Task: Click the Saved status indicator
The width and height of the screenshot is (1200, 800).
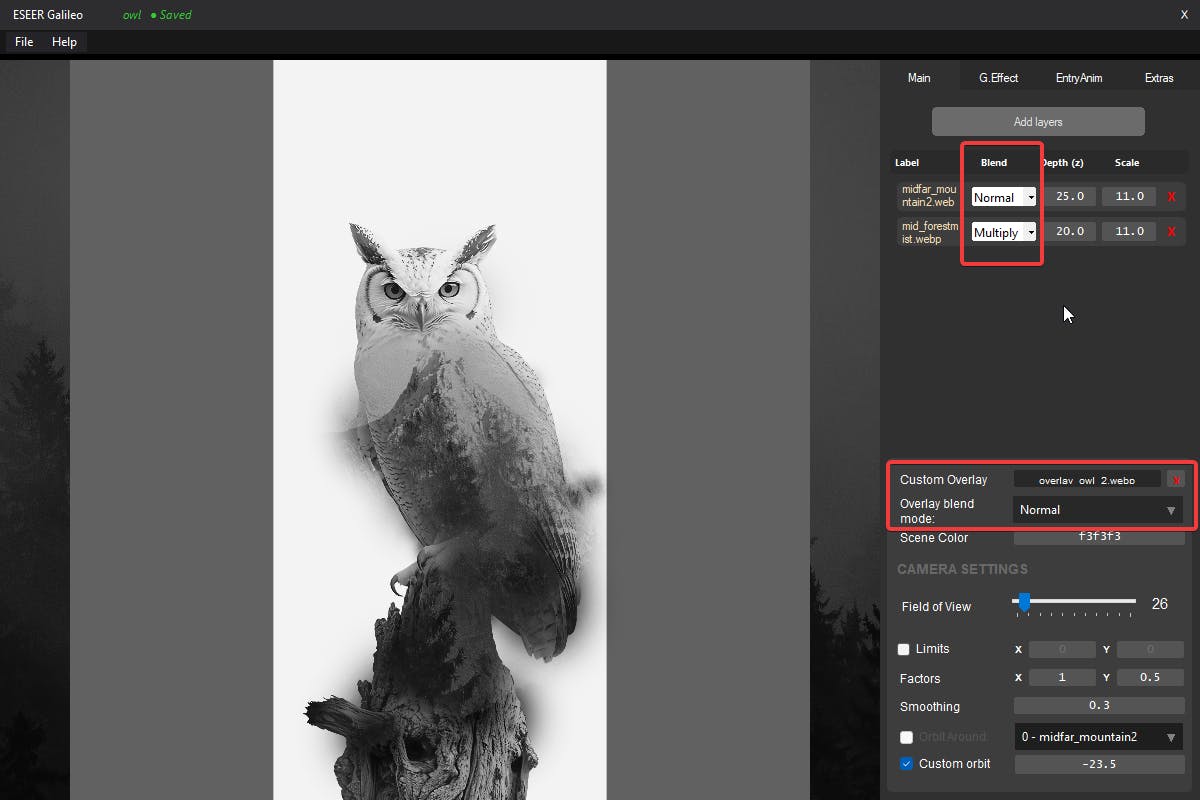Action: click(x=171, y=15)
